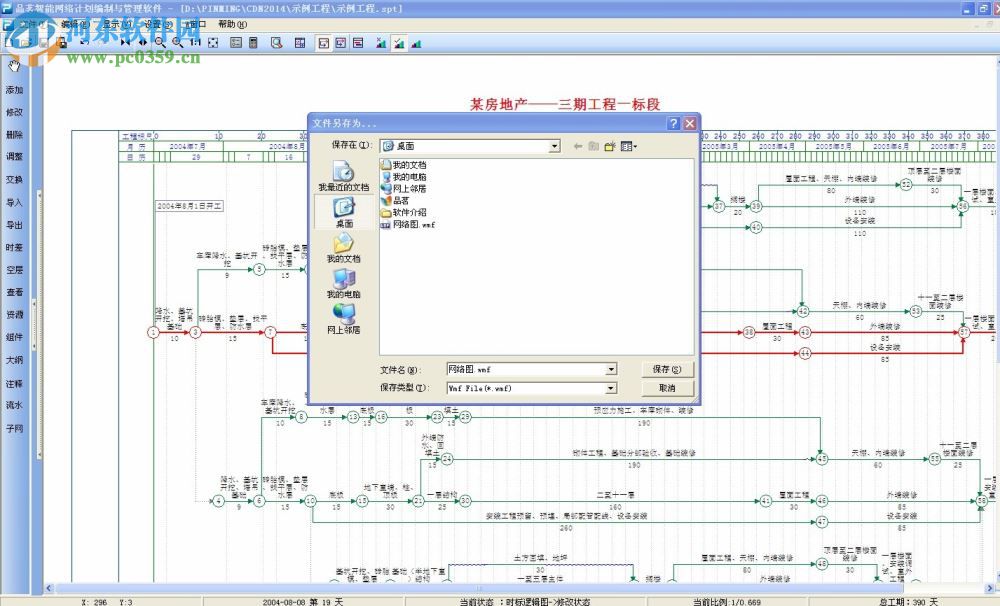Open the calculator tool on the toolbar

tap(252, 43)
